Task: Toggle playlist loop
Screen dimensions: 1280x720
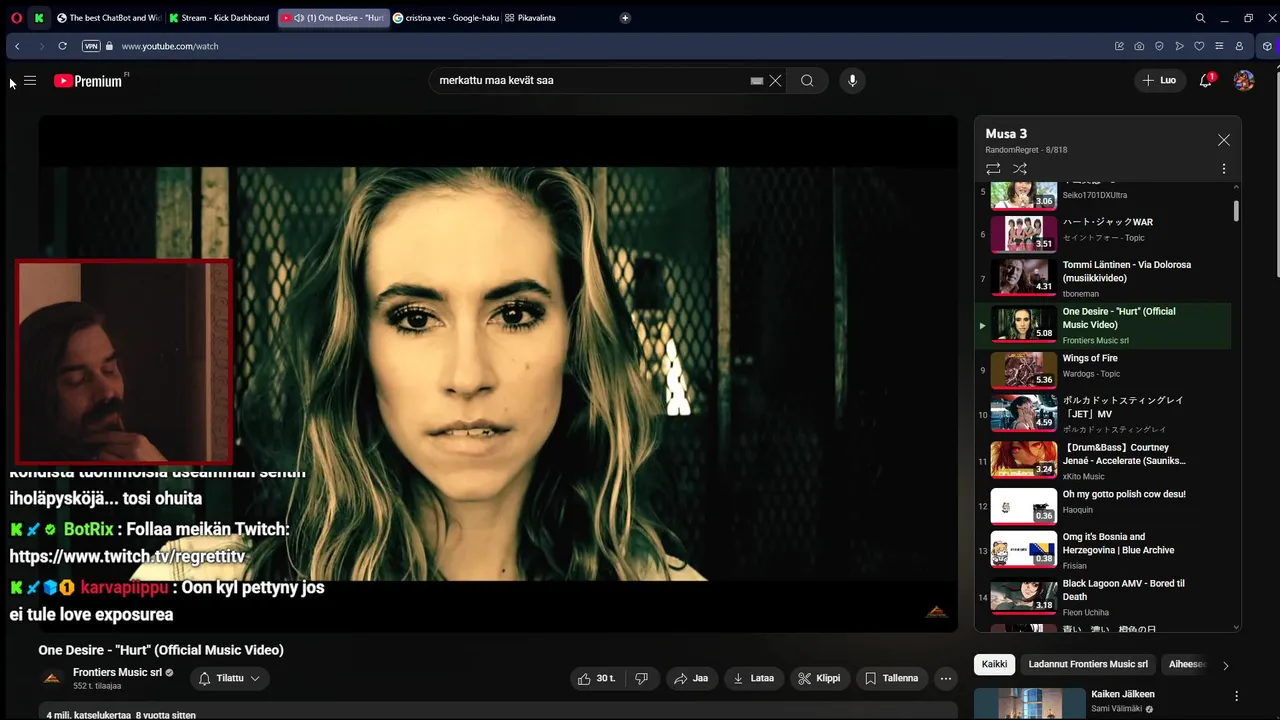Action: [x=993, y=169]
